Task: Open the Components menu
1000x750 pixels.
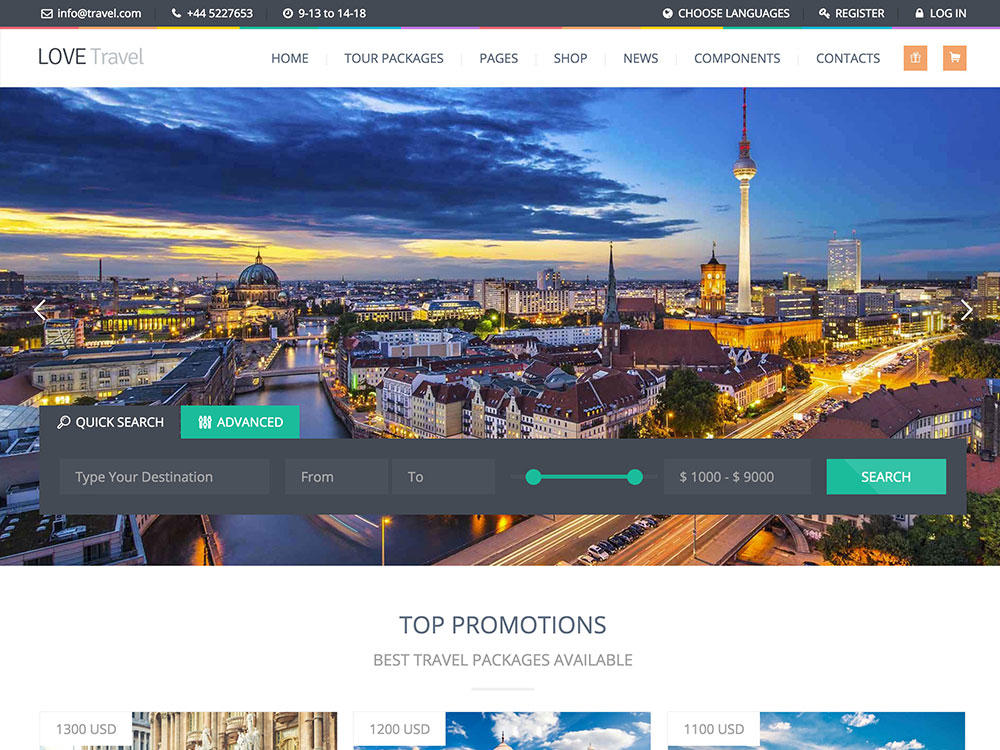Action: 737,58
